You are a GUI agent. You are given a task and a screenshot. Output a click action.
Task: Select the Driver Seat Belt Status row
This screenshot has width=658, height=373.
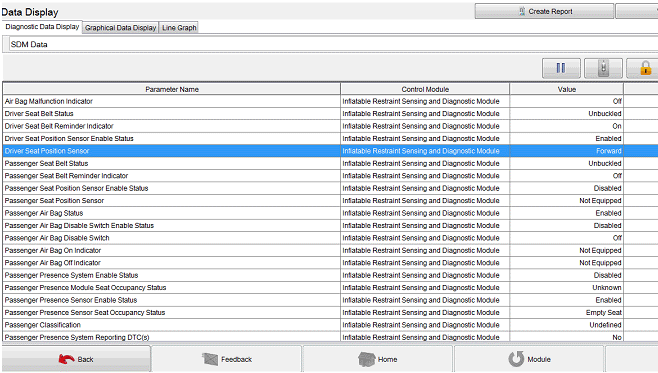[x=330, y=114]
